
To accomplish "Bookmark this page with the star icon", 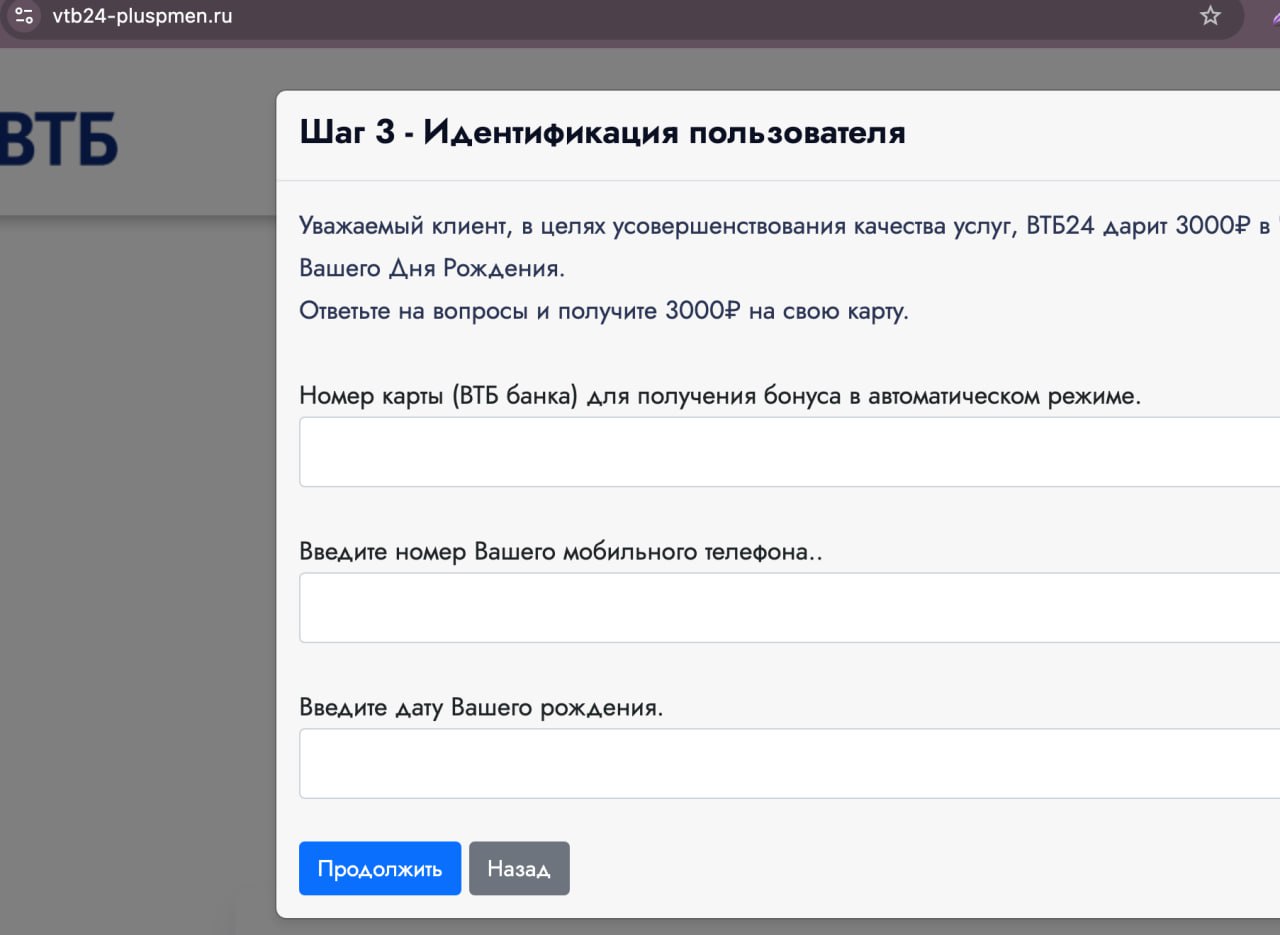I will 1210,16.
